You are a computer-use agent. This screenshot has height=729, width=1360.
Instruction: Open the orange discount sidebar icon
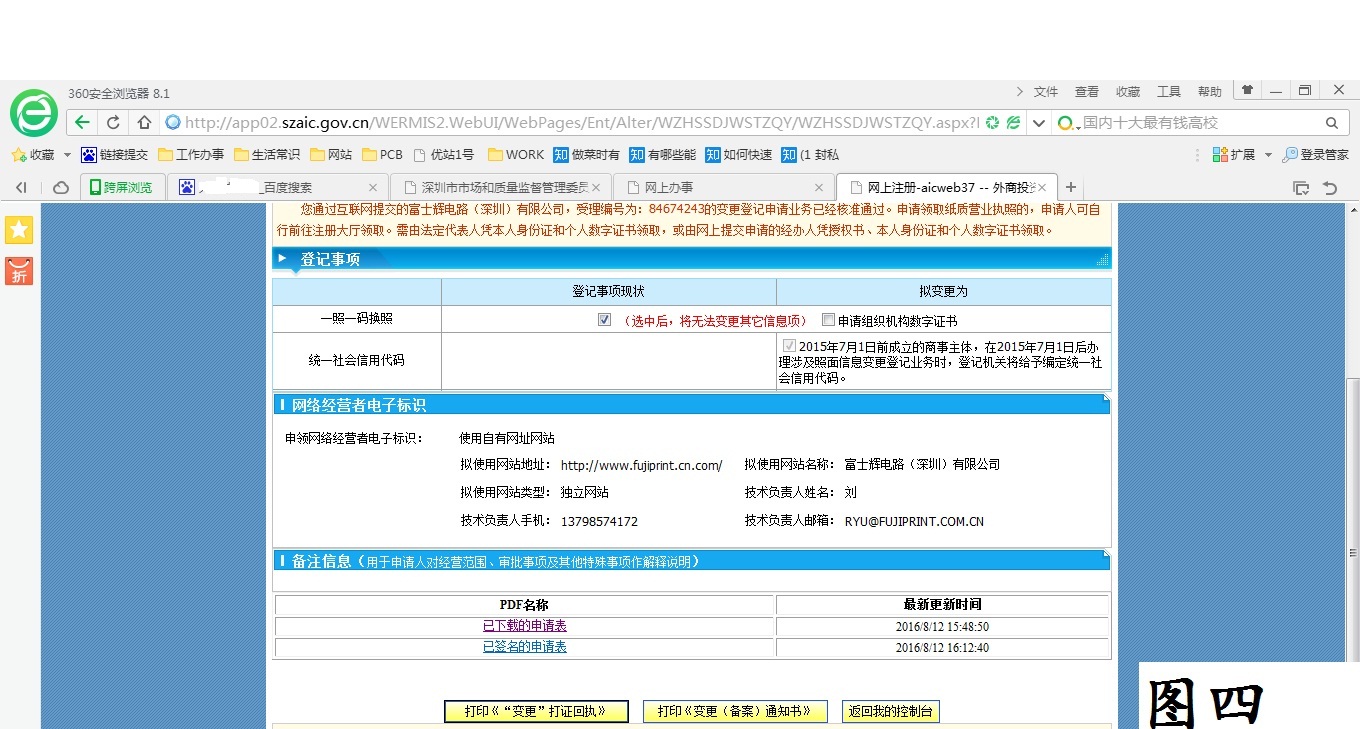[x=19, y=271]
